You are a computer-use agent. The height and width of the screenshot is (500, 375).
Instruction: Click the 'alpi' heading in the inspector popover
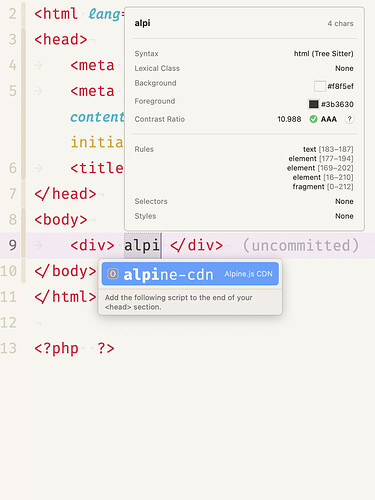(142, 23)
